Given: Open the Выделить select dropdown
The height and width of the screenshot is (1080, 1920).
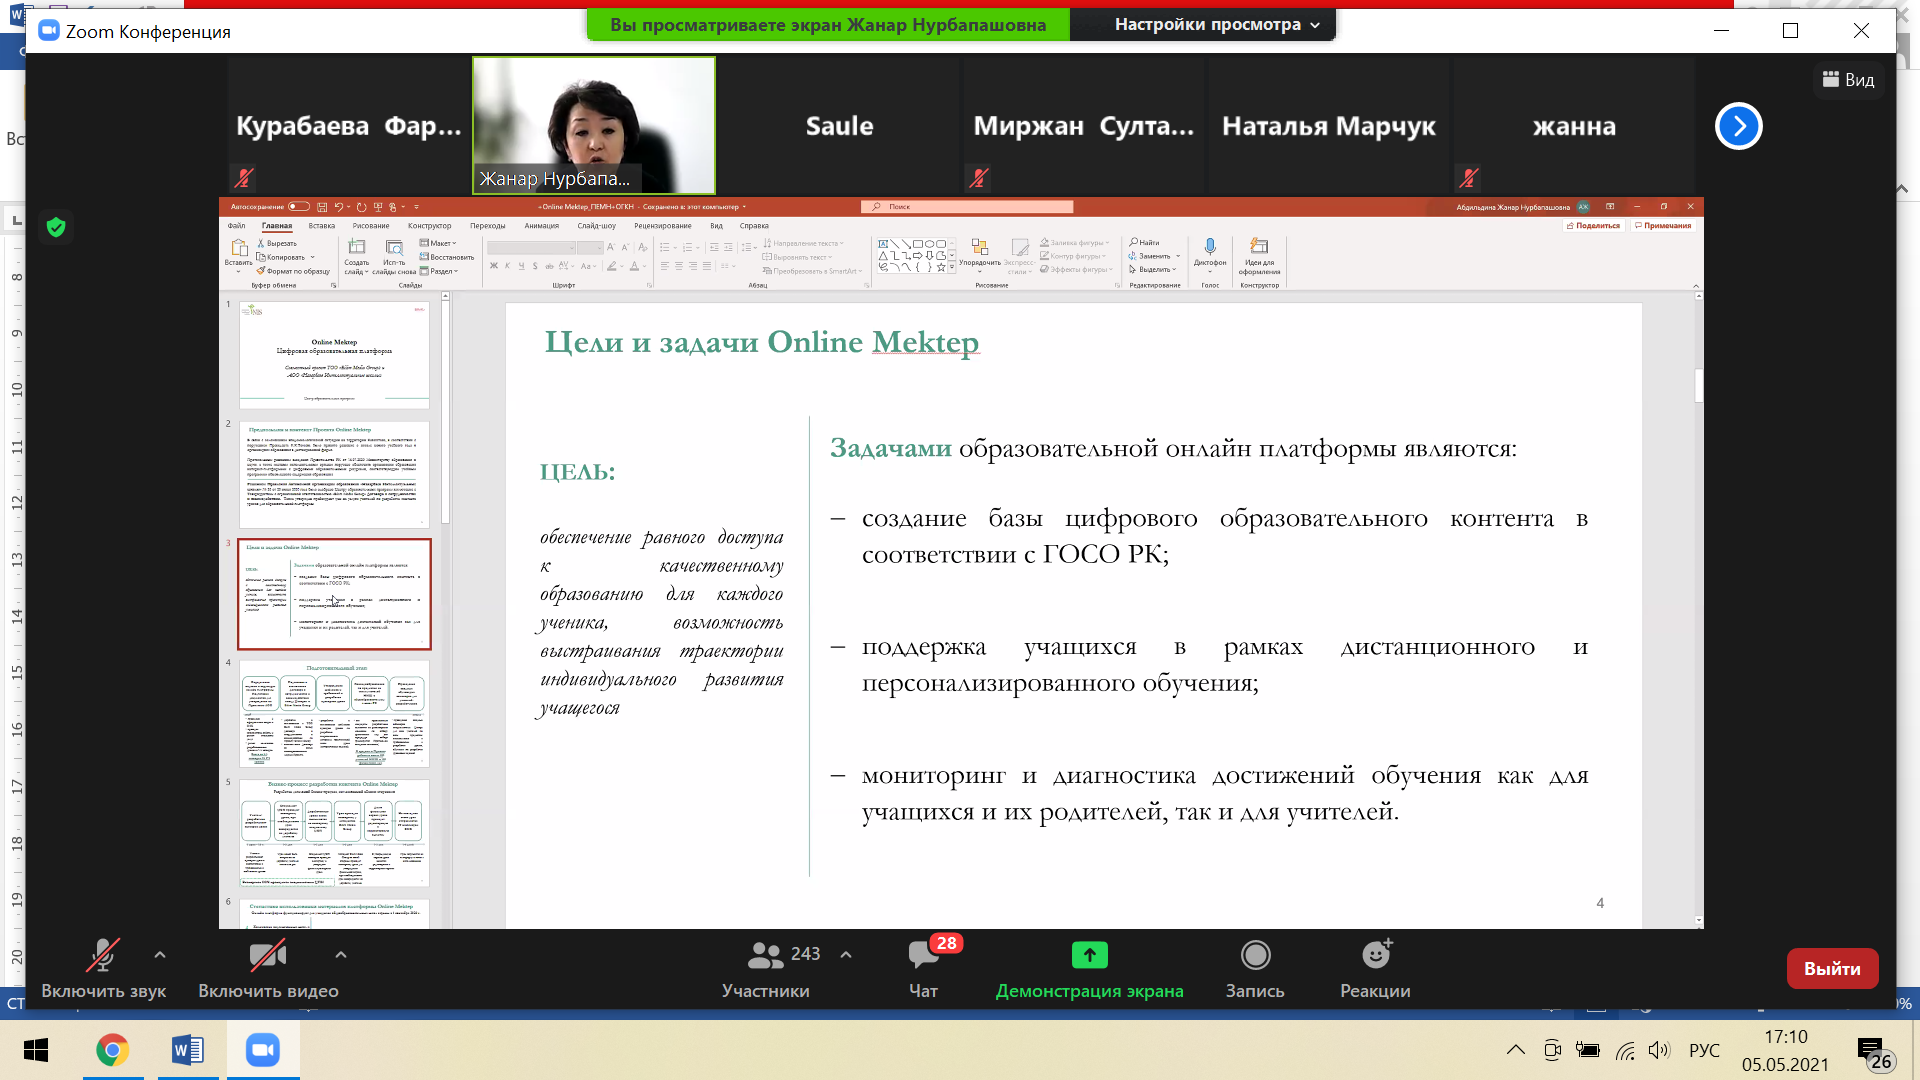Looking at the screenshot, I should tap(1153, 269).
